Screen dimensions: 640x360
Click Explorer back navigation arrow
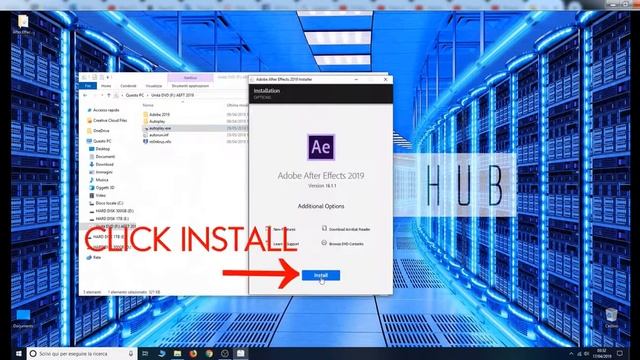point(85,95)
